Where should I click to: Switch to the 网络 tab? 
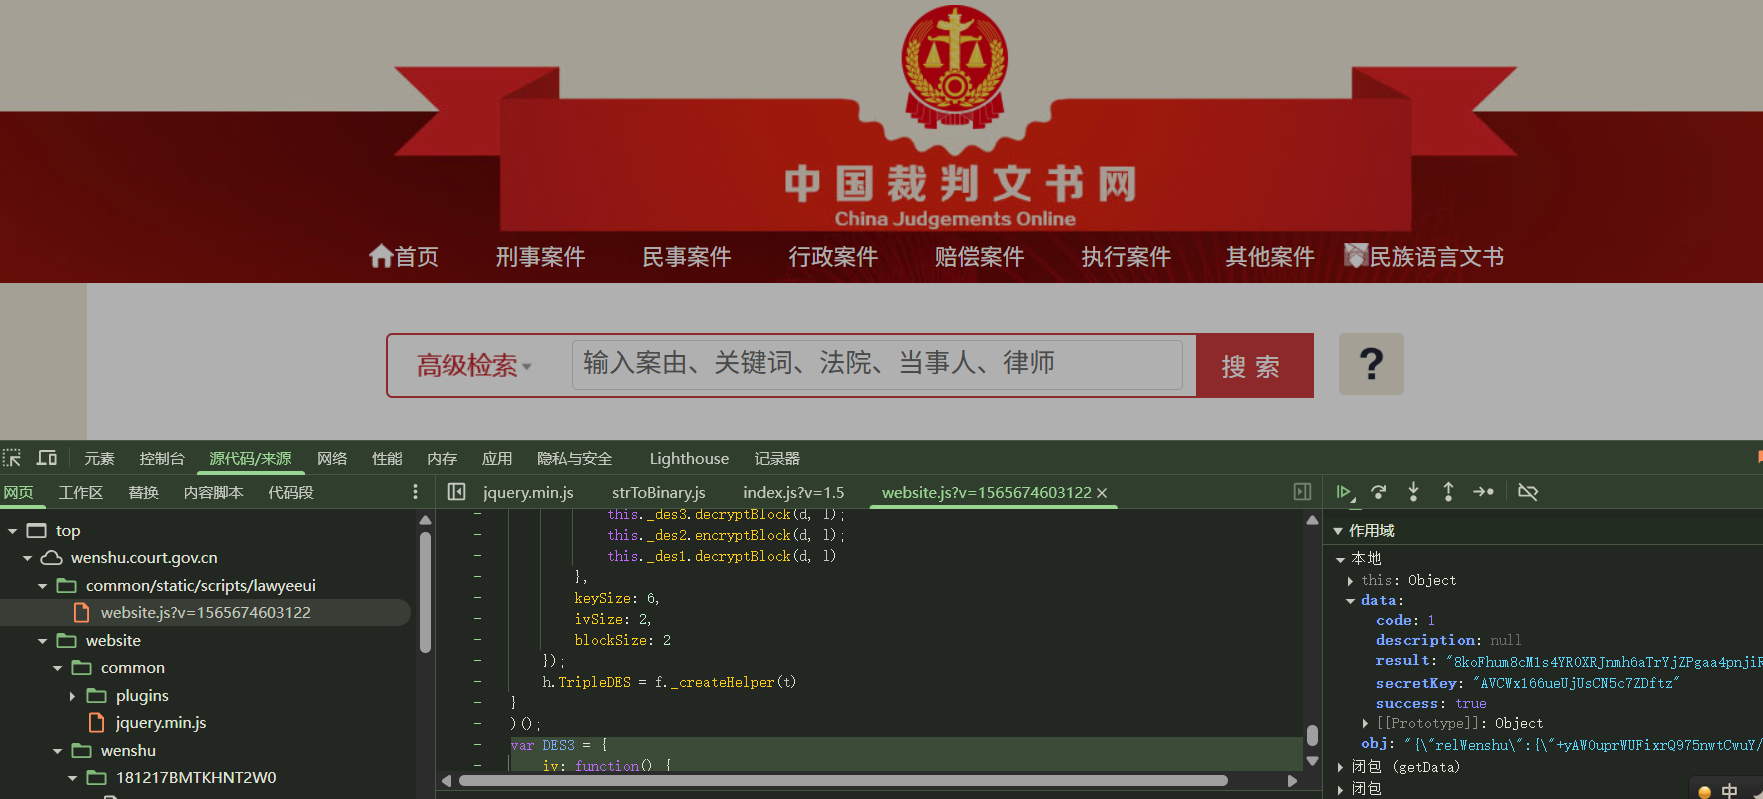[332, 458]
